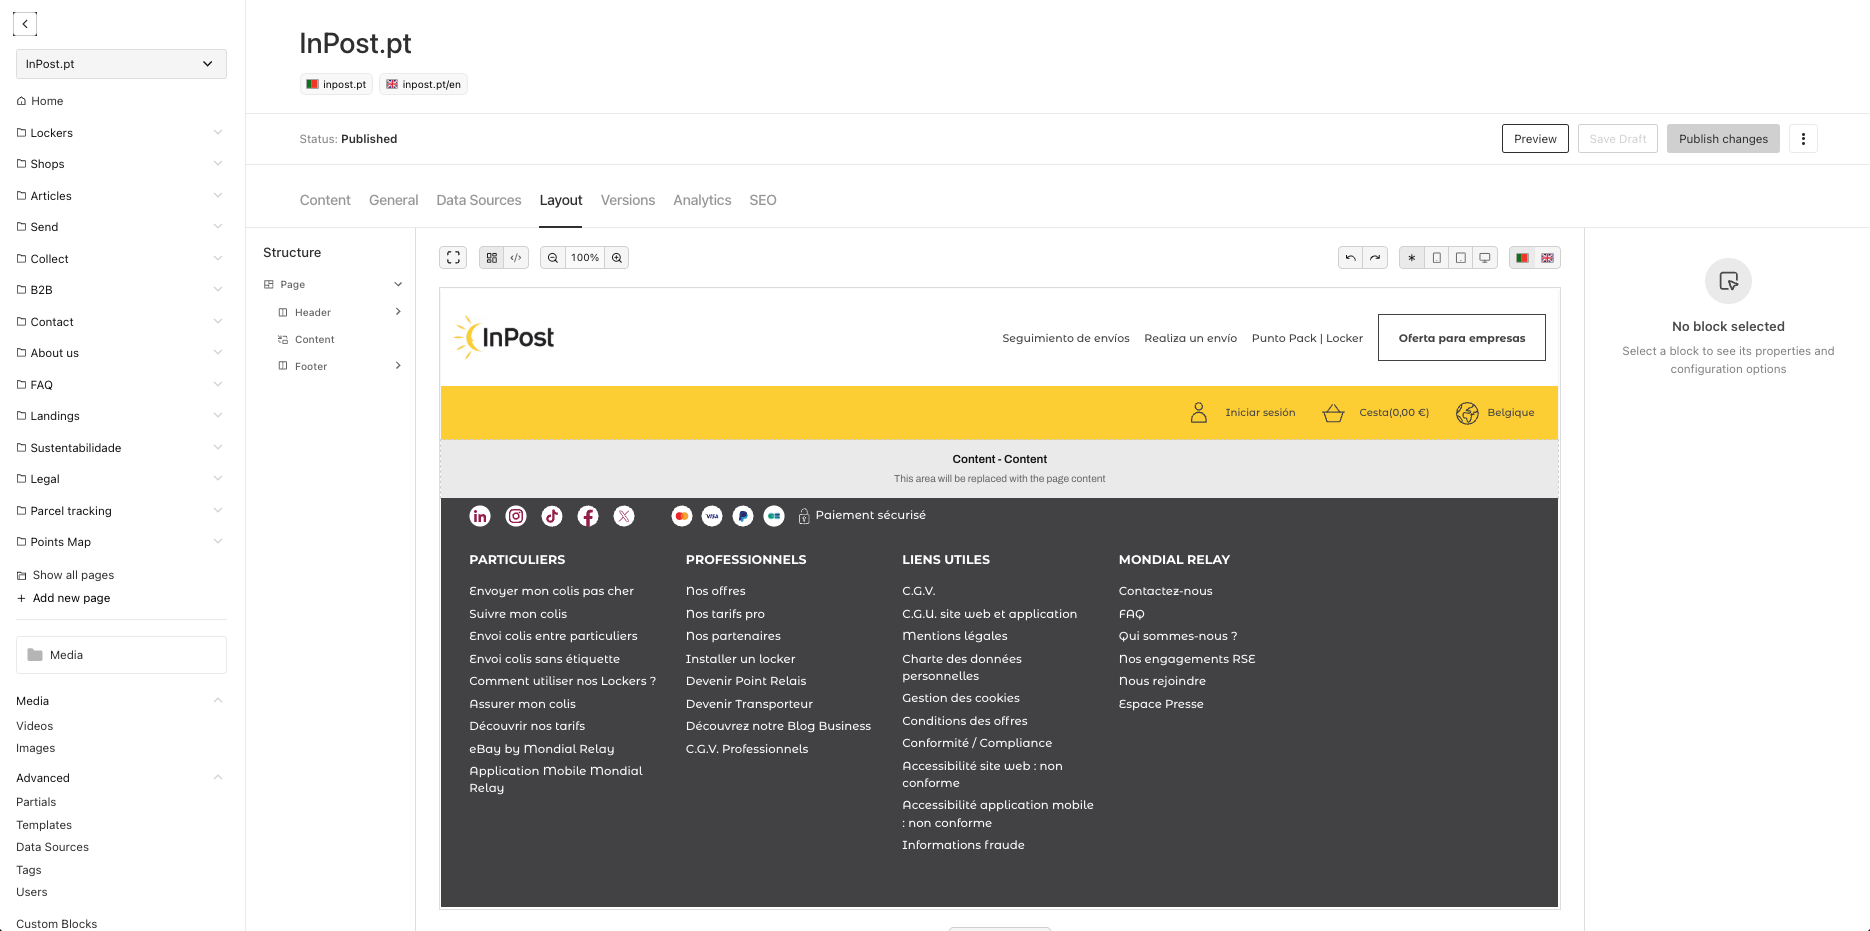The image size is (1870, 931).
Task: Open the X (Twitter) icon in footer preview
Action: (624, 516)
